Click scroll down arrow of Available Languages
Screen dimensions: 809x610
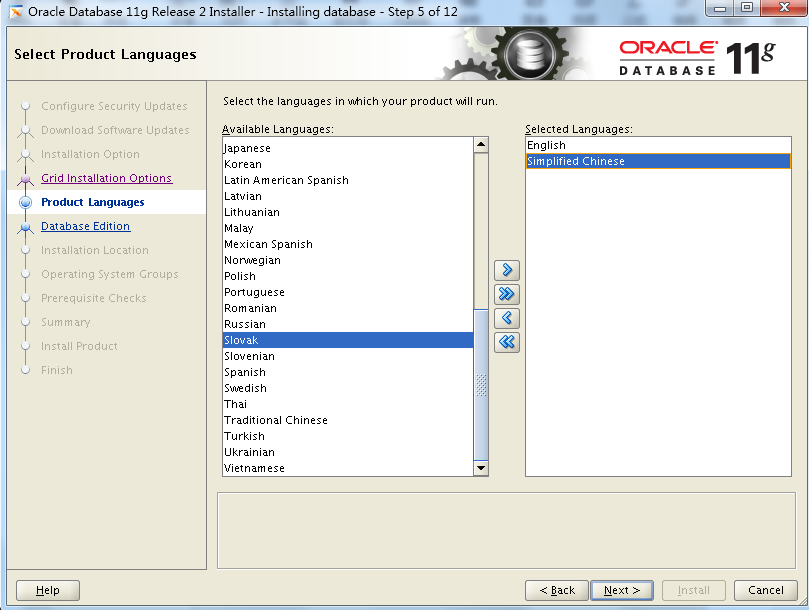coord(481,468)
